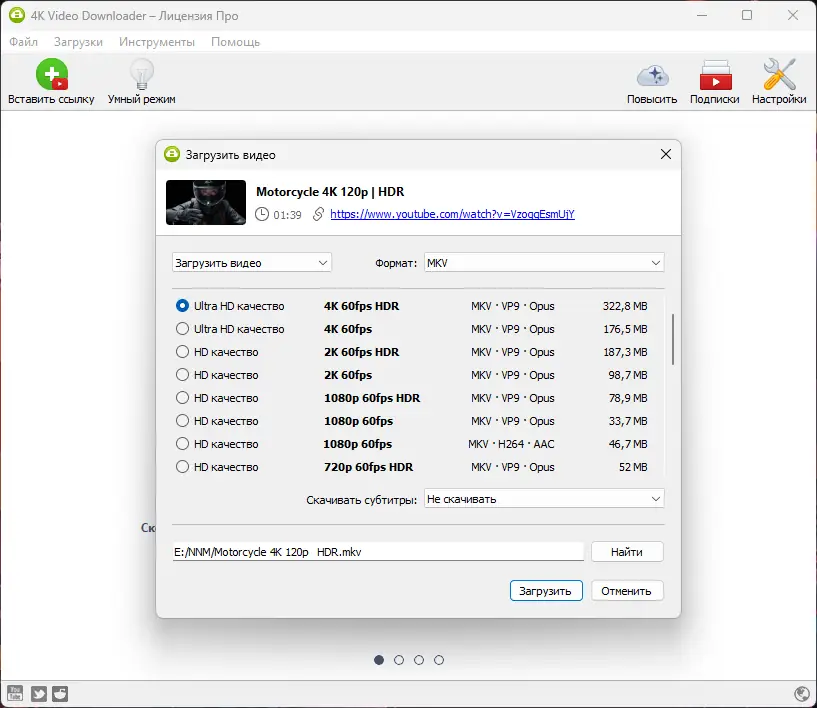This screenshot has width=817, height=708.
Task: Select 1080p 60fps H264 AAC option
Action: tap(182, 443)
